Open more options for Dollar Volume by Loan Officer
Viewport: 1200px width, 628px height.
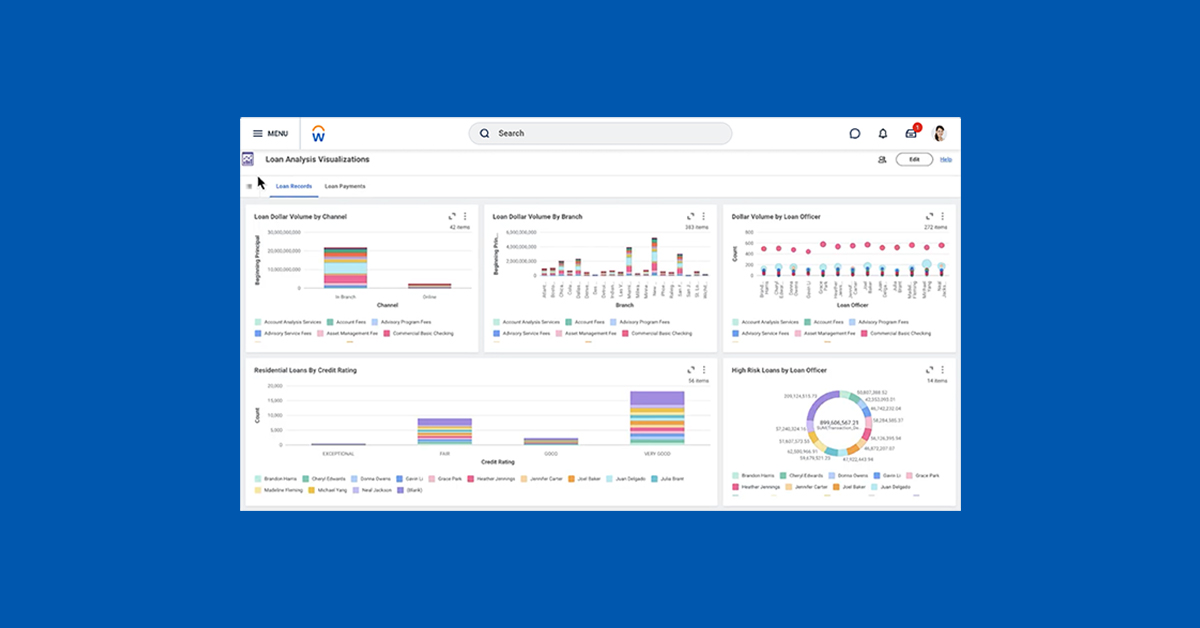click(942, 216)
